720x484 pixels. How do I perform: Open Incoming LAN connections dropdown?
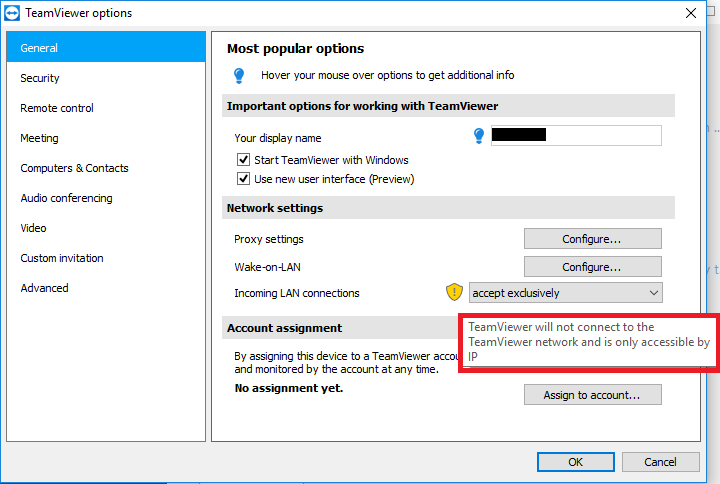(565, 293)
